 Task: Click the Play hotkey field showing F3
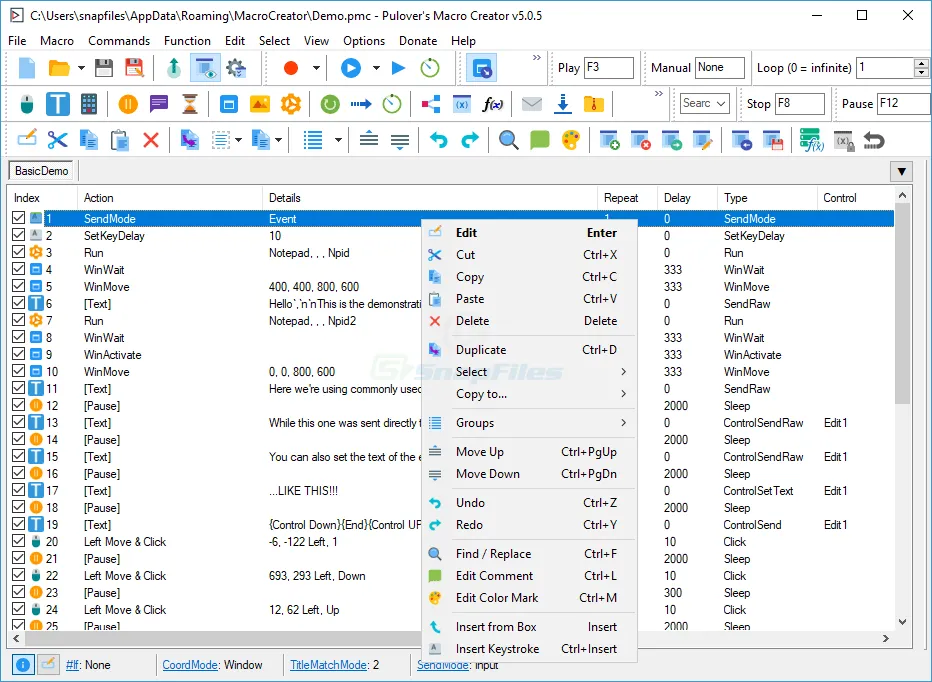[609, 68]
